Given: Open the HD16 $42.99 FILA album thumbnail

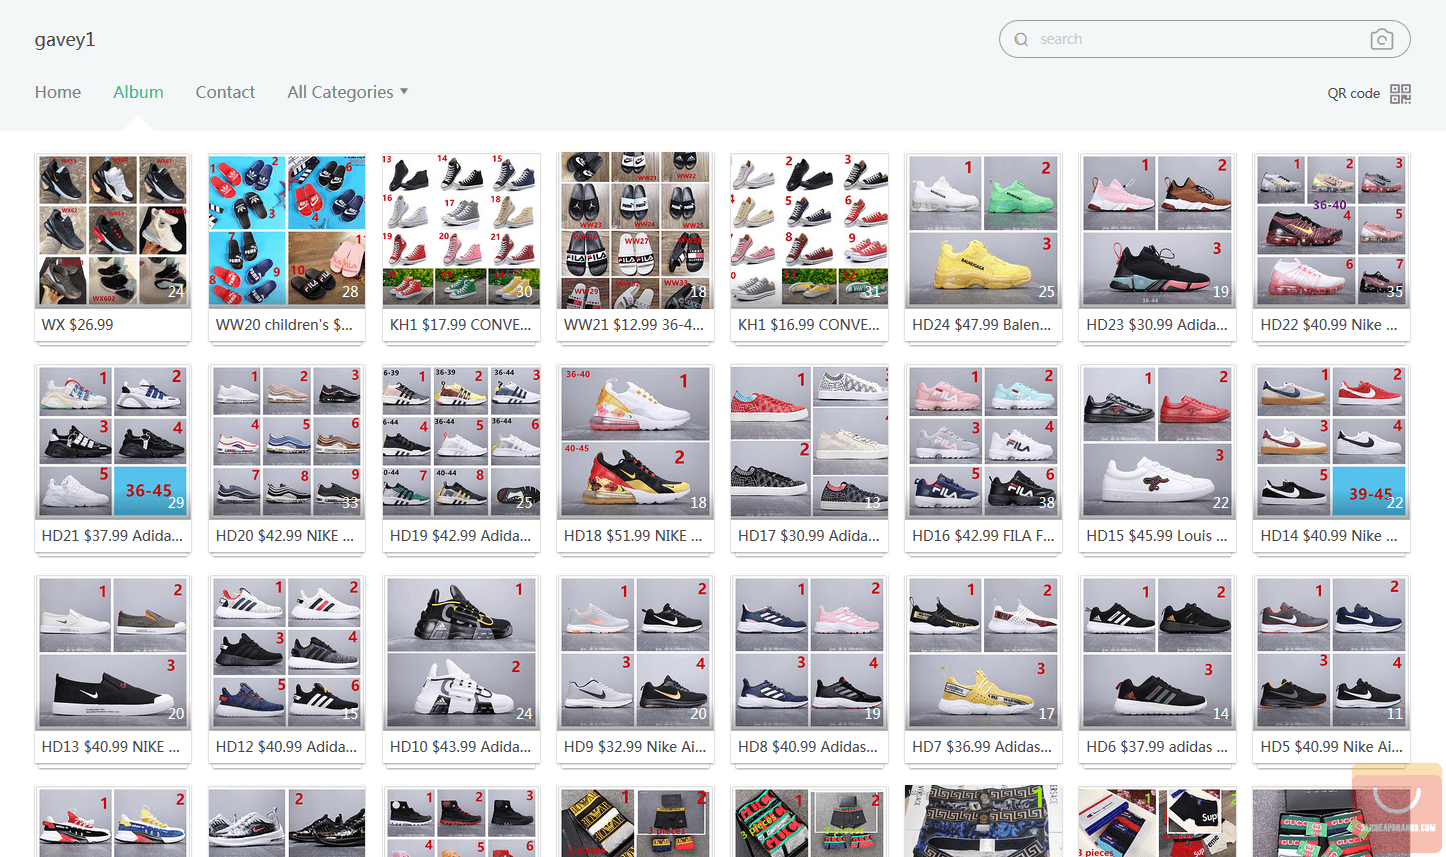Looking at the screenshot, I should [983, 441].
